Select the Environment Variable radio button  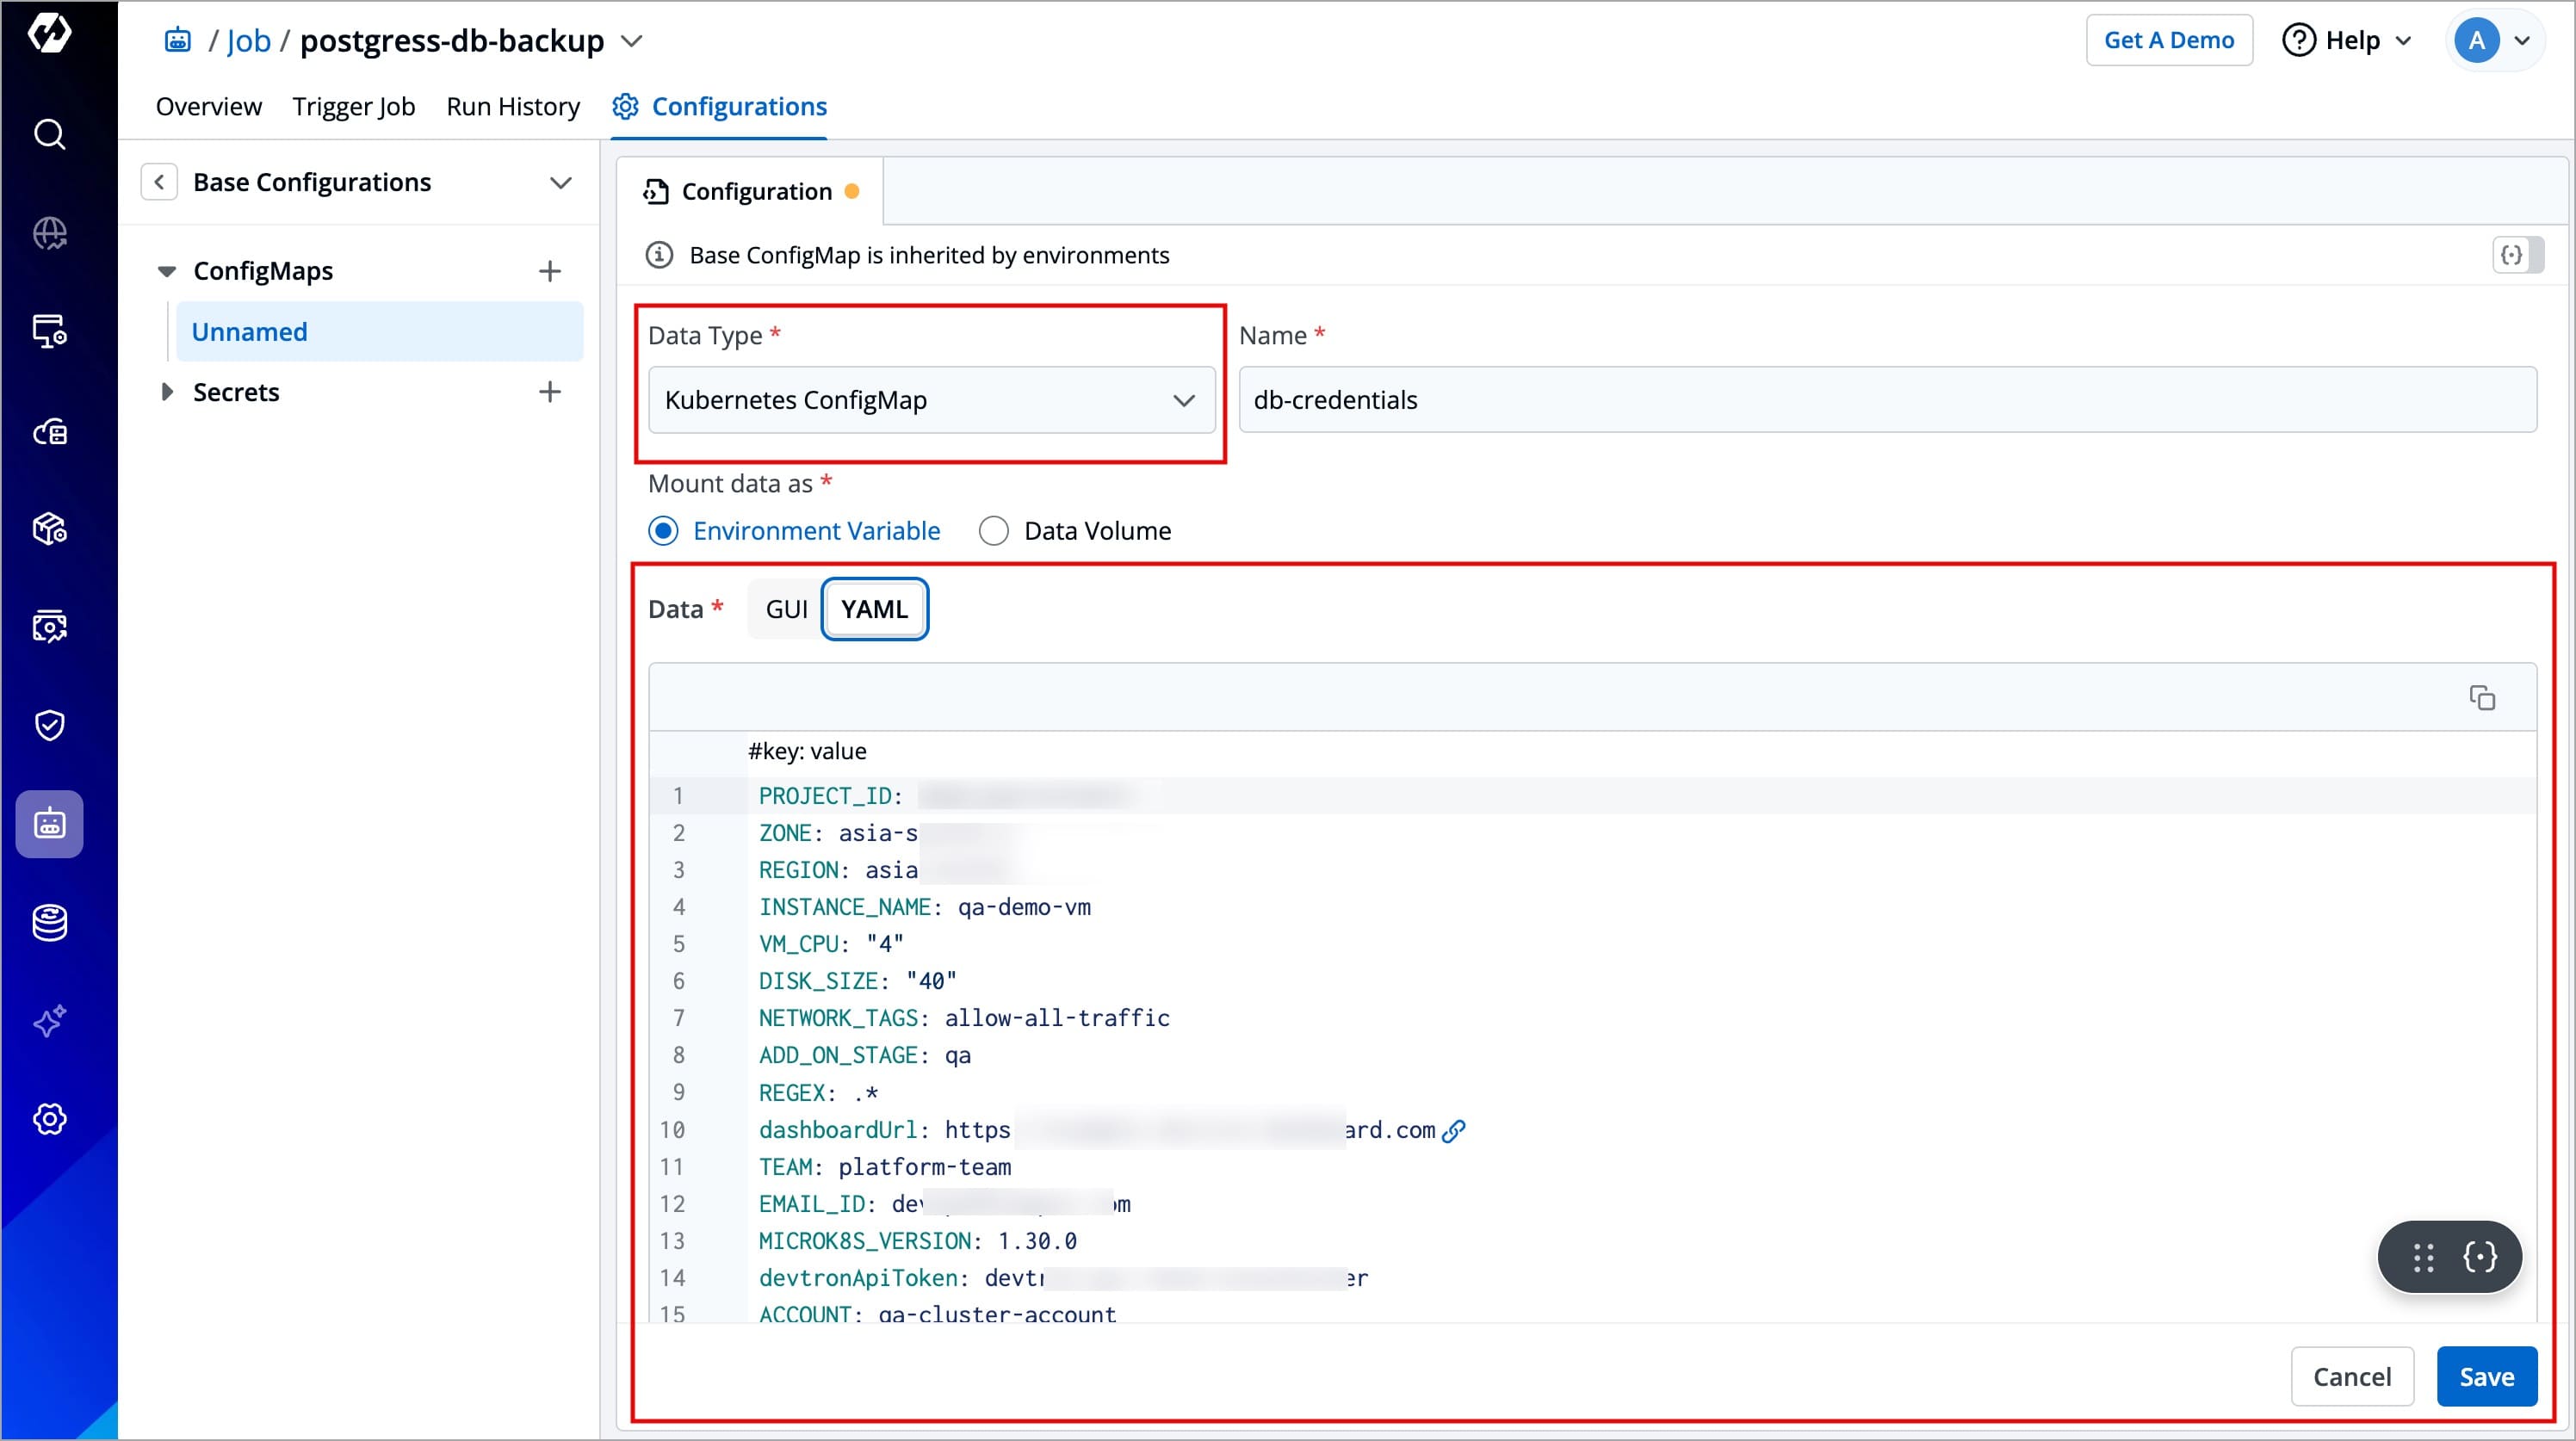[663, 531]
